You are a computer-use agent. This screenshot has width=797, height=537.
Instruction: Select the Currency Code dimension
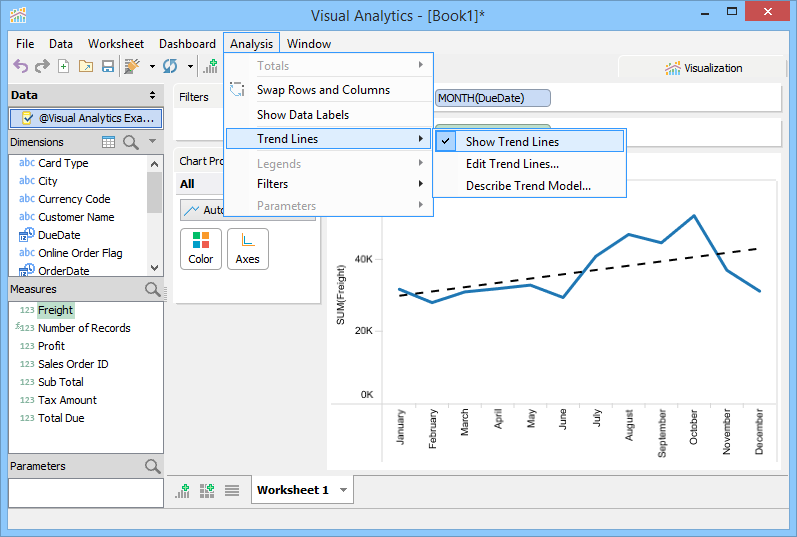(74, 199)
